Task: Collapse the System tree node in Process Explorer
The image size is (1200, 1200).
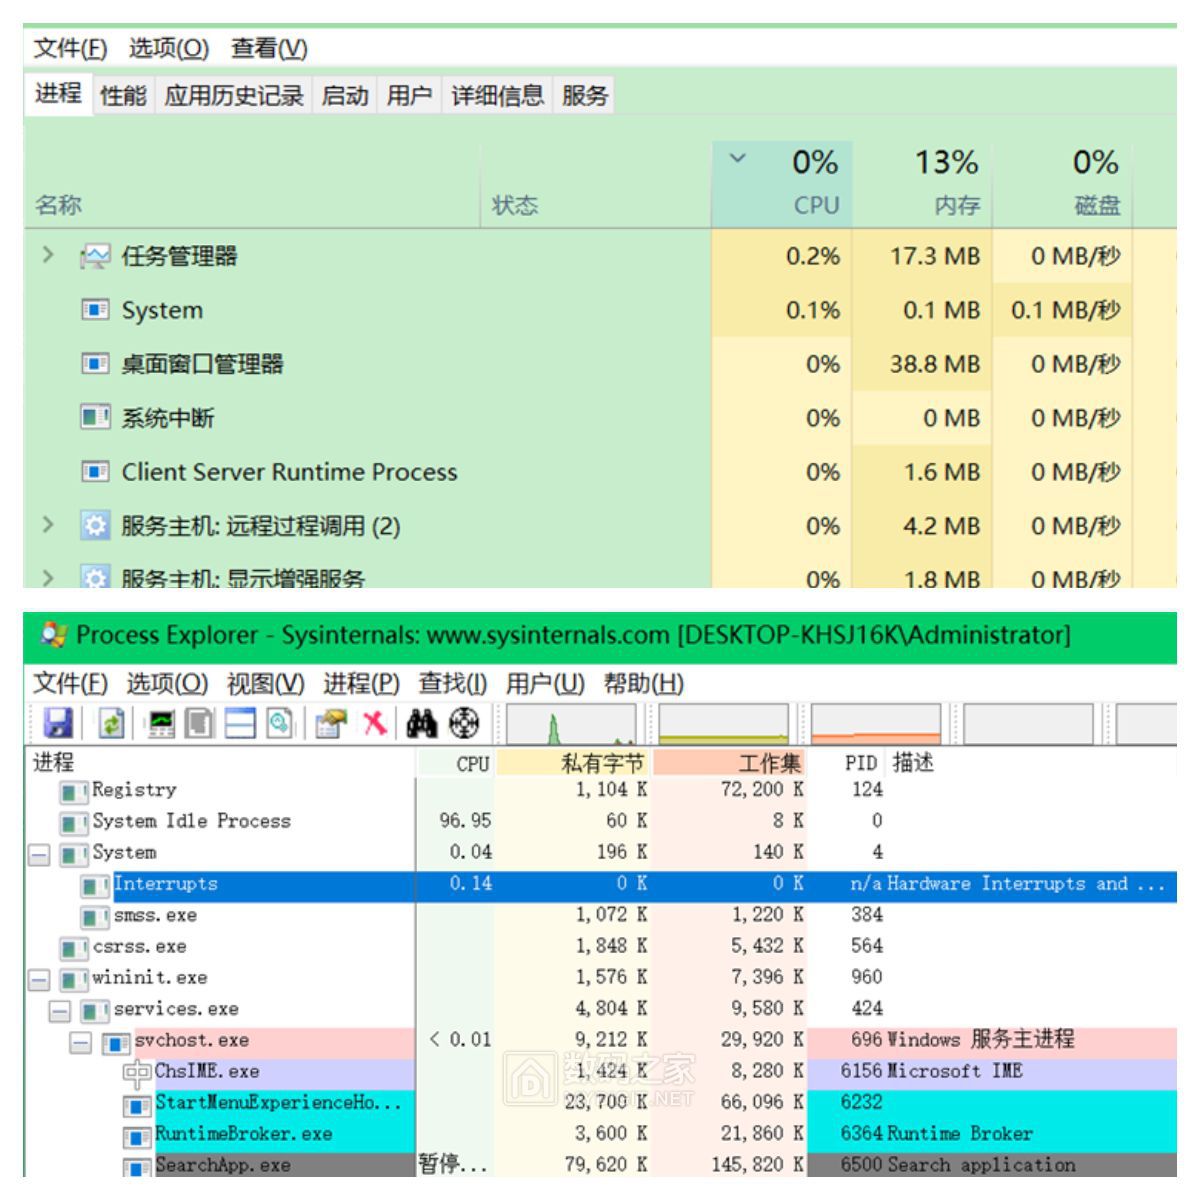Action: [x=38, y=856]
